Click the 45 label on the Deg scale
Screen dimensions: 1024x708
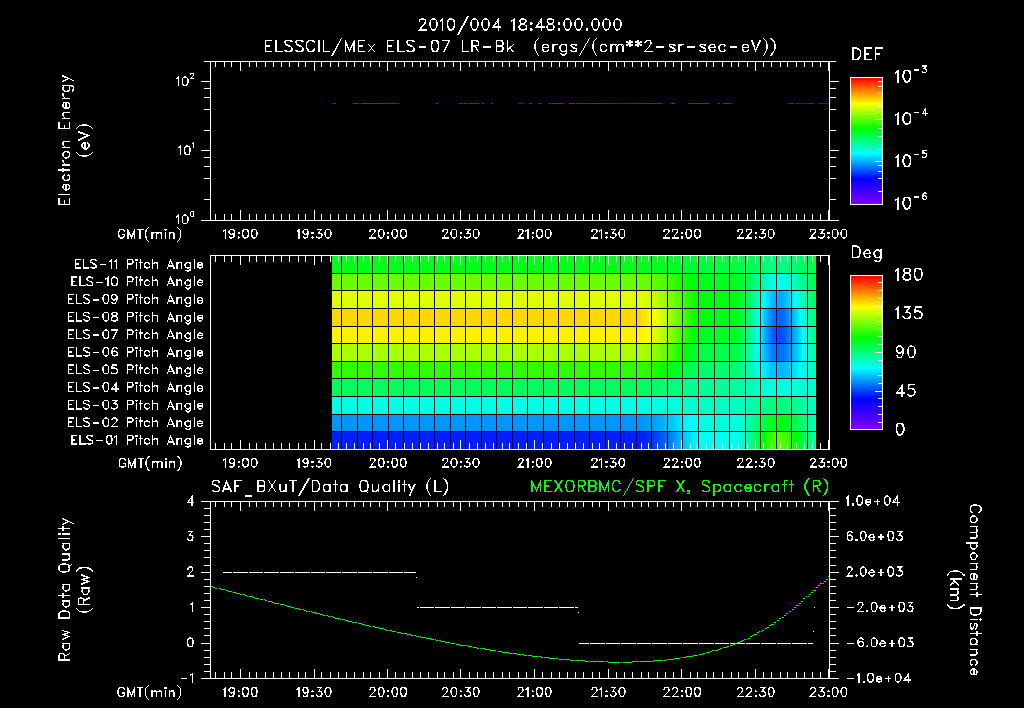pyautogui.click(x=904, y=391)
